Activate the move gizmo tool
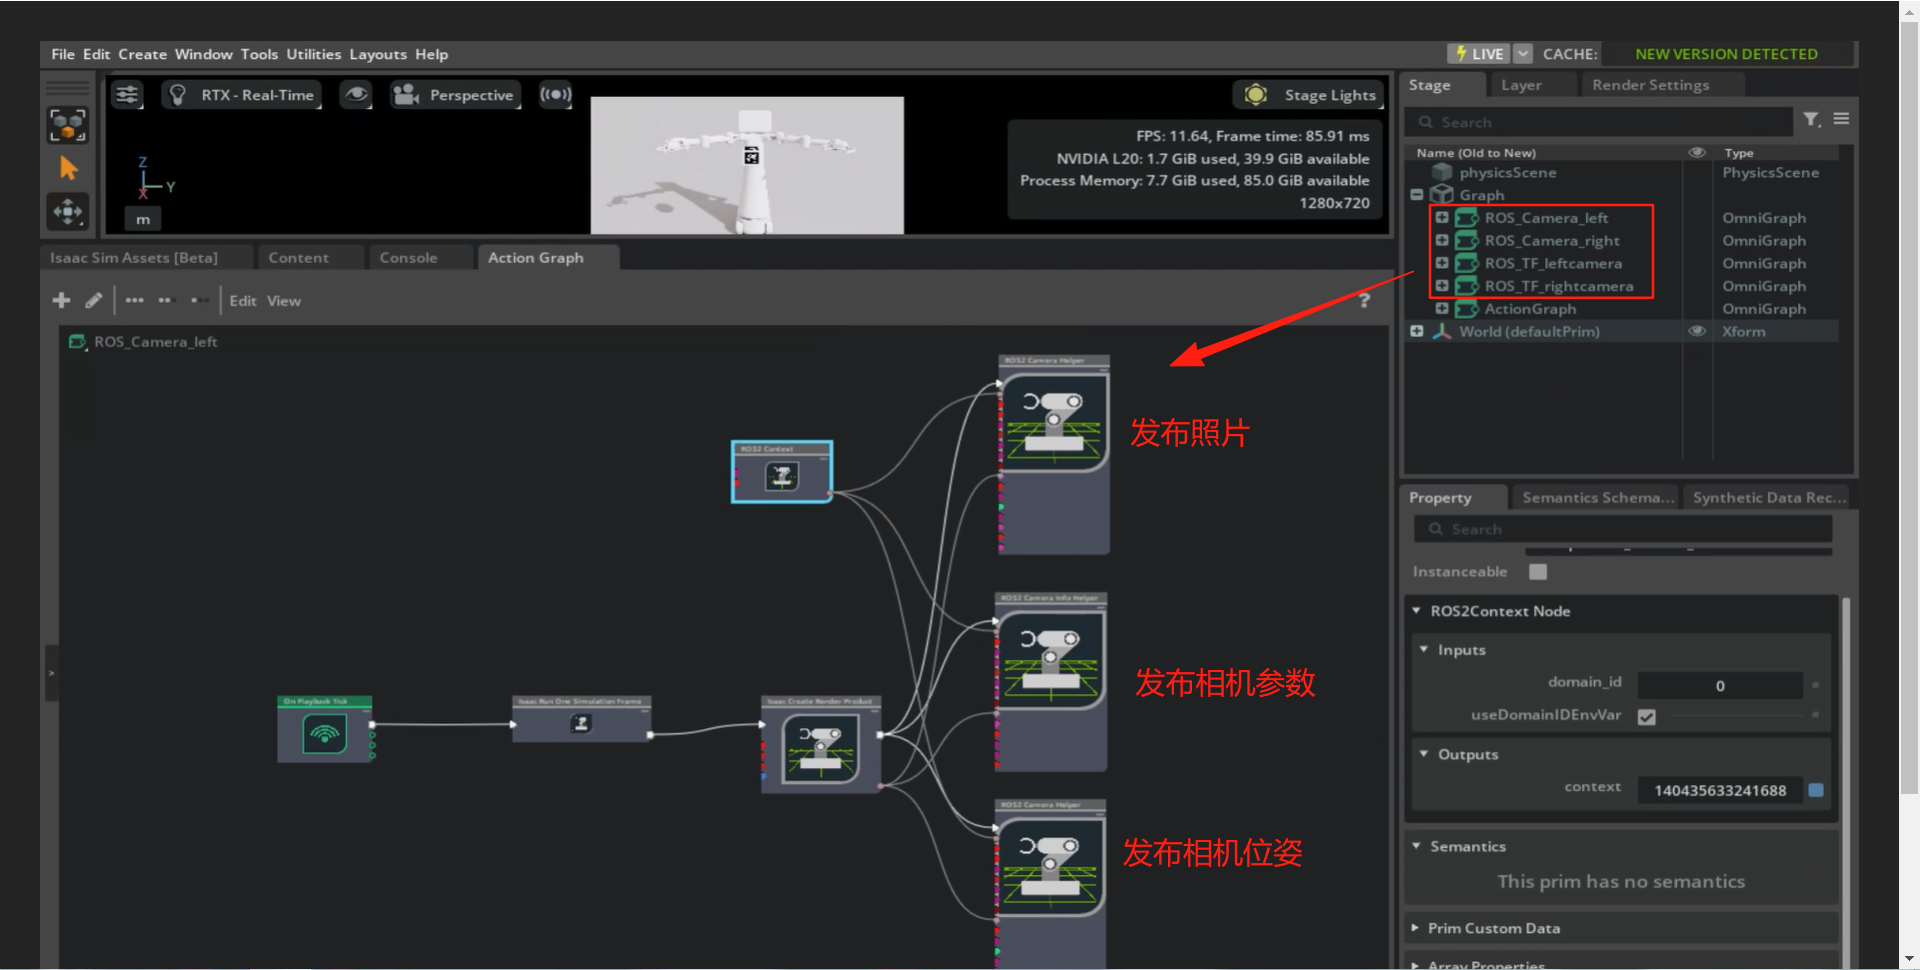The height and width of the screenshot is (970, 1920). 68,211
